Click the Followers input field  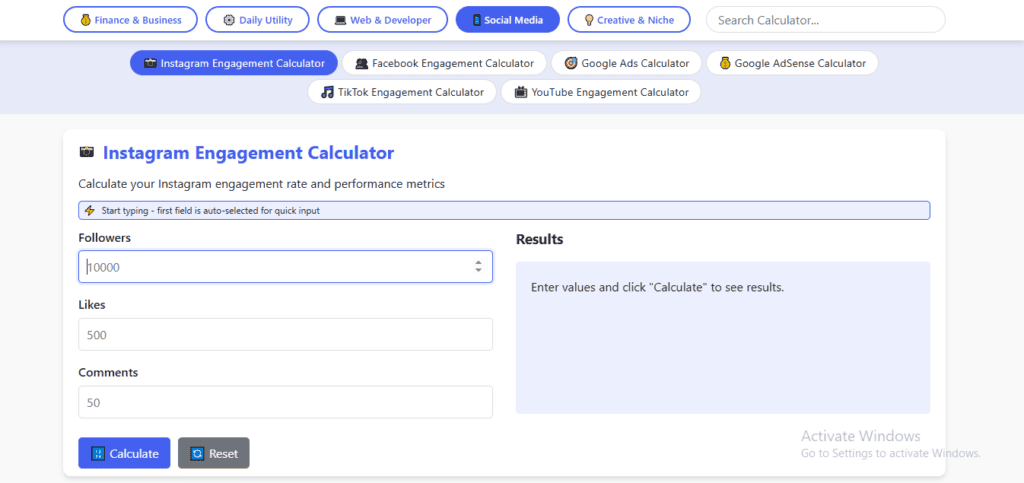285,266
